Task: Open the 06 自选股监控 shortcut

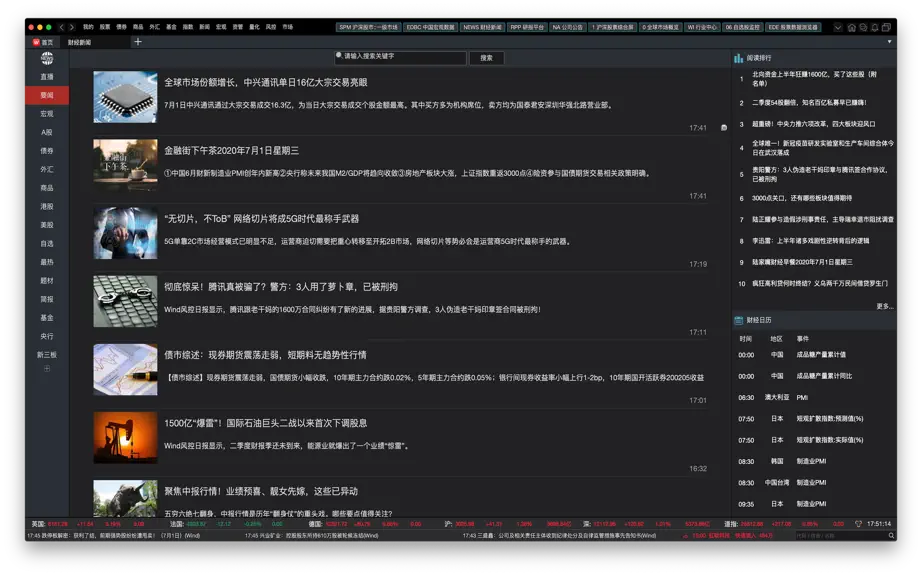Action: pyautogui.click(x=743, y=28)
